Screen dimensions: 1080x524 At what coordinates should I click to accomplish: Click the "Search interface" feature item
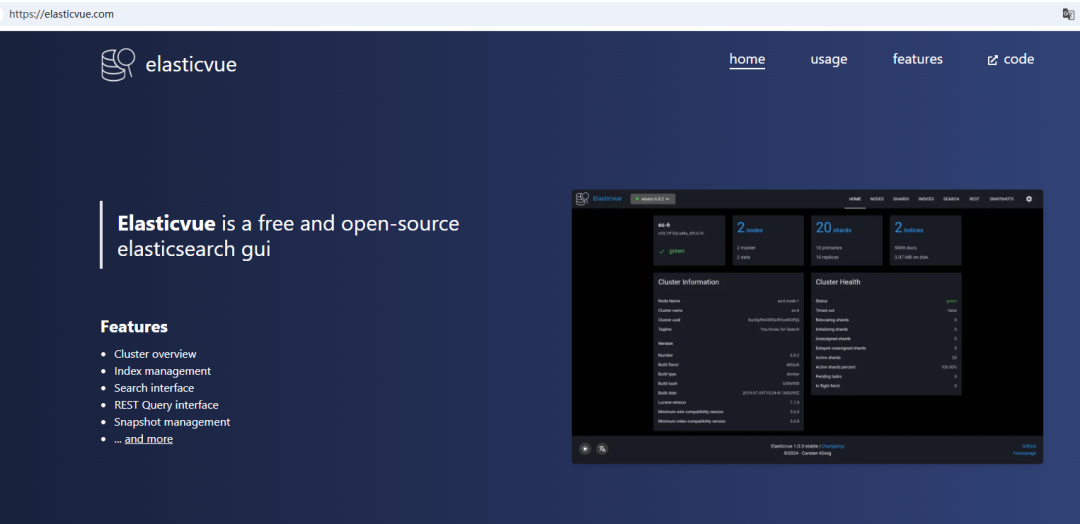tap(154, 388)
